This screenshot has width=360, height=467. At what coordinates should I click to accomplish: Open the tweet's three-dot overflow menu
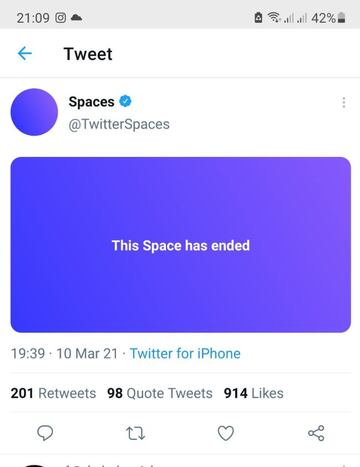point(344,103)
